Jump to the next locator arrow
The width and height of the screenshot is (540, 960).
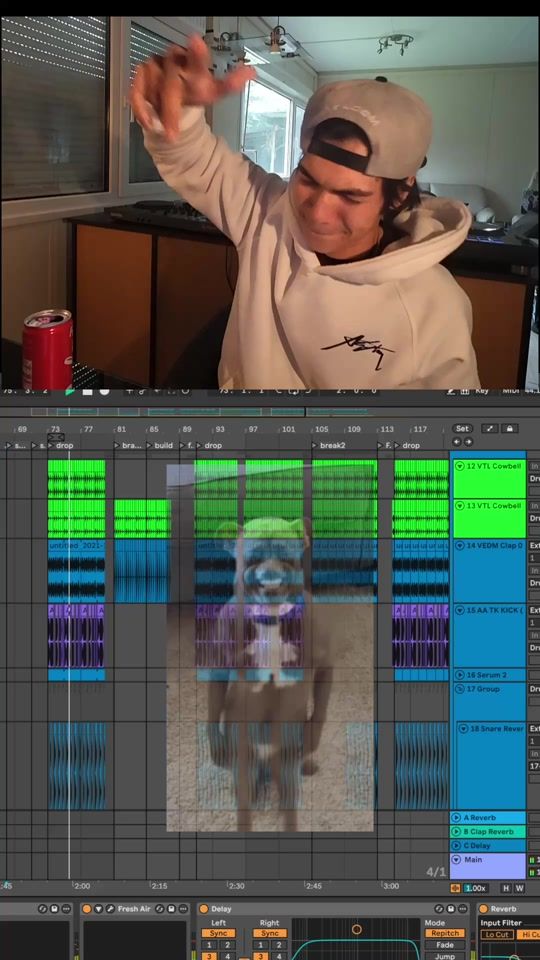[468, 441]
